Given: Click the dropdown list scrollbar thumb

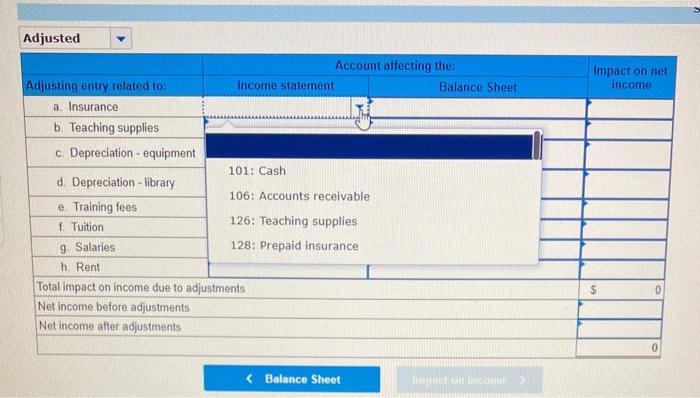Looking at the screenshot, I should [537, 145].
